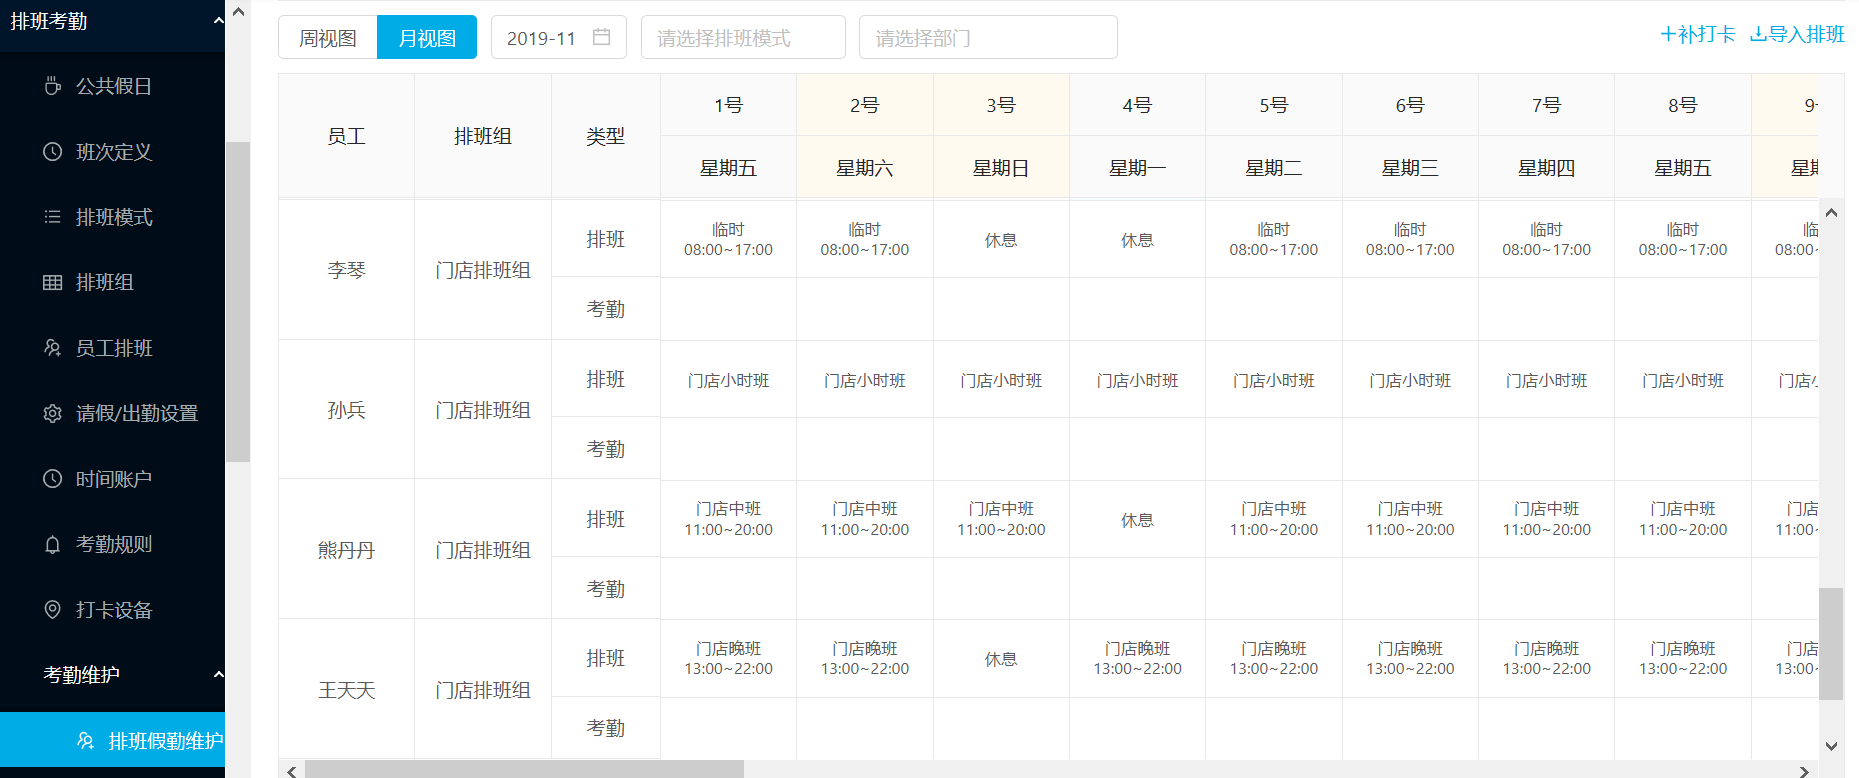
Task: Click the 排班模式 list icon
Action: click(x=53, y=217)
